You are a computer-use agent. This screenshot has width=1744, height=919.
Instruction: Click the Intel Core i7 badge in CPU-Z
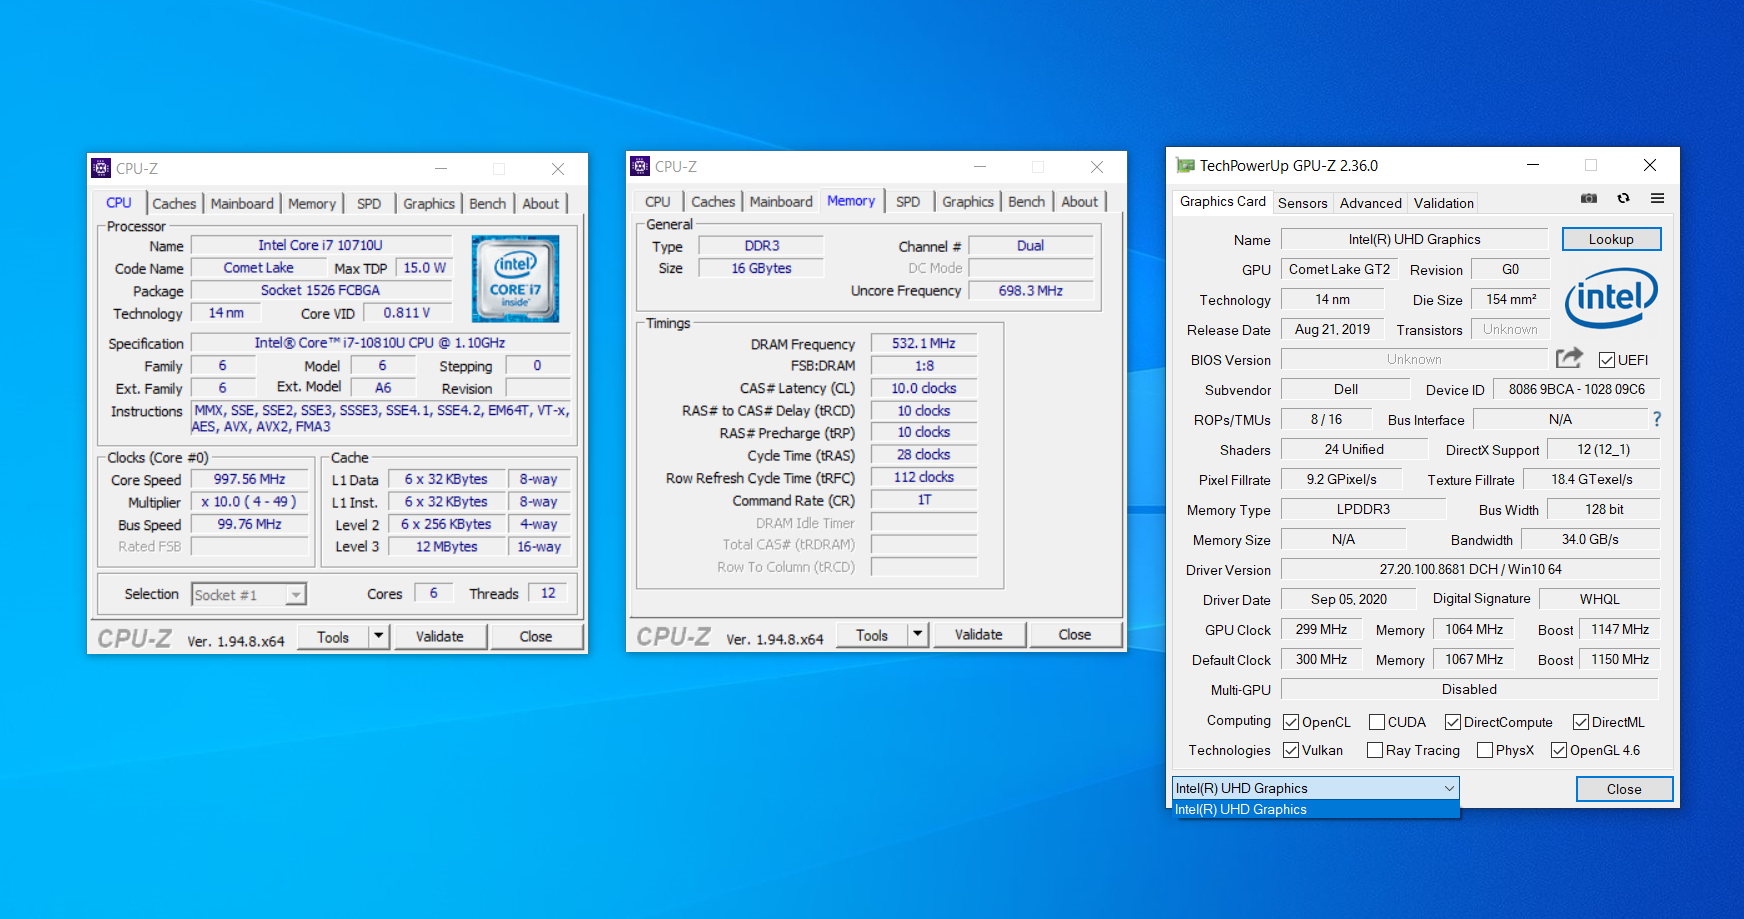point(515,279)
